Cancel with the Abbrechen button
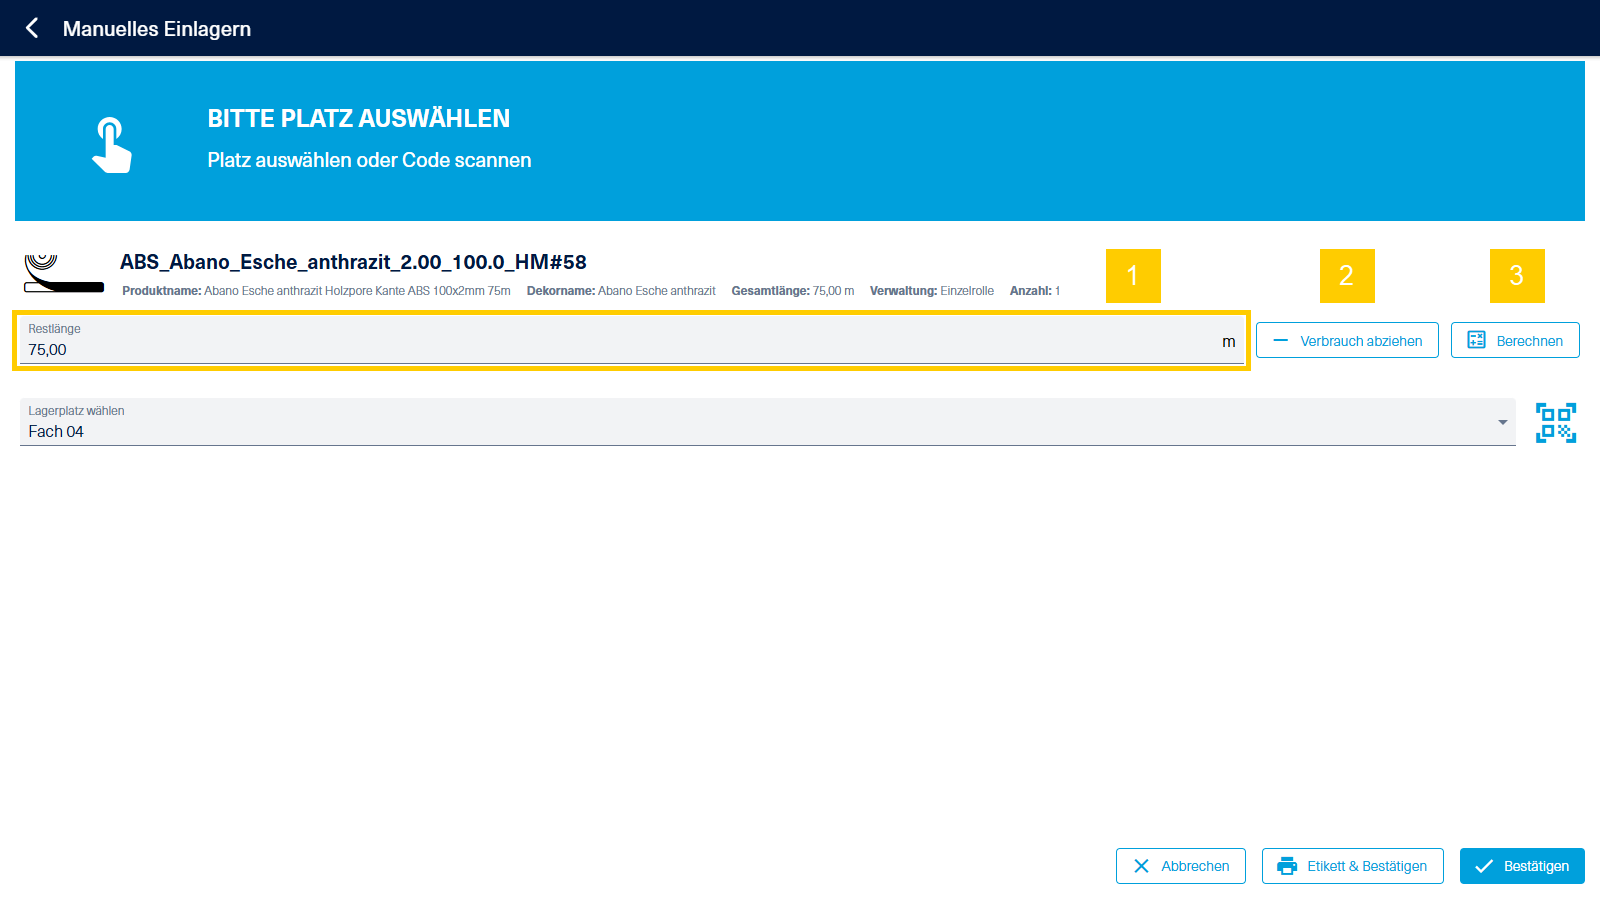Screen dimensions: 1600x900 click(x=1180, y=866)
